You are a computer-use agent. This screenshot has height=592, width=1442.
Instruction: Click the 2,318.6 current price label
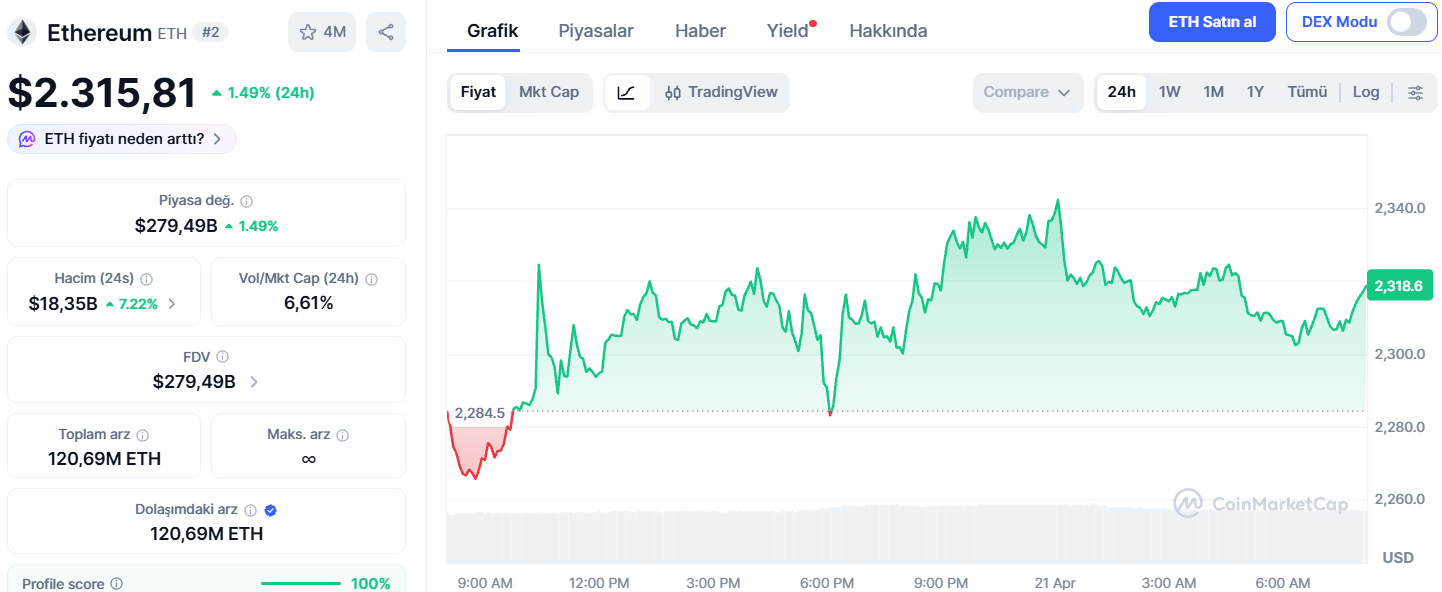1398,286
